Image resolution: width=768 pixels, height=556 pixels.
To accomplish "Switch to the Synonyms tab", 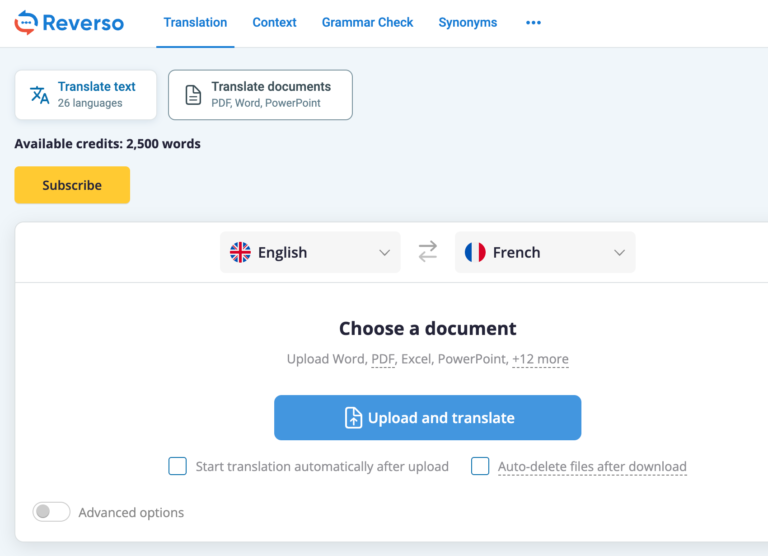I will (x=467, y=23).
